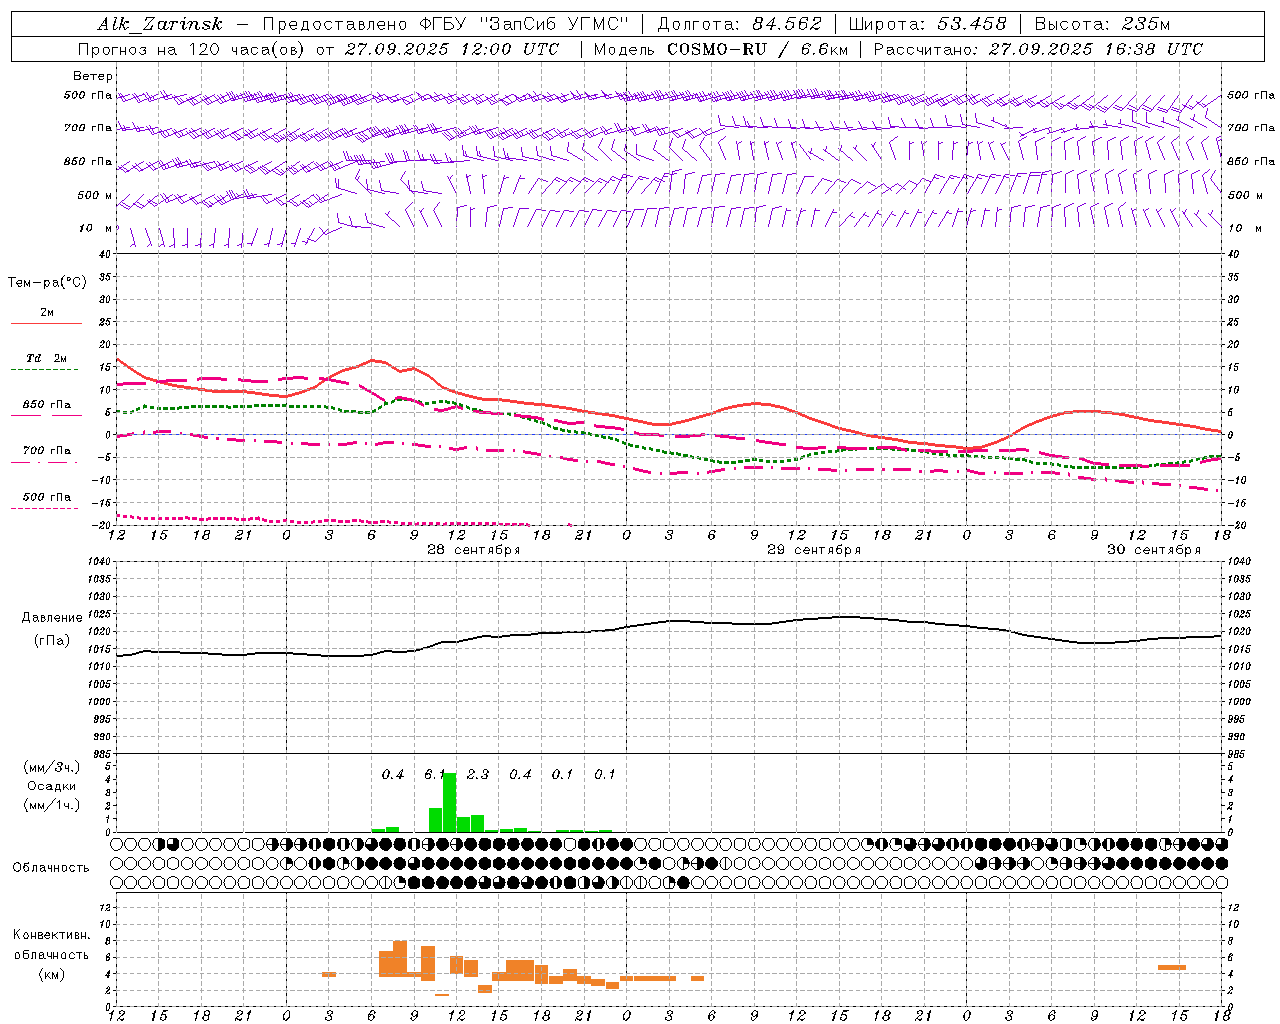Image resolution: width=1280 pixels, height=1024 pixels.
Task: Select the elevation text "Высота: 235м"
Action: click(1102, 24)
